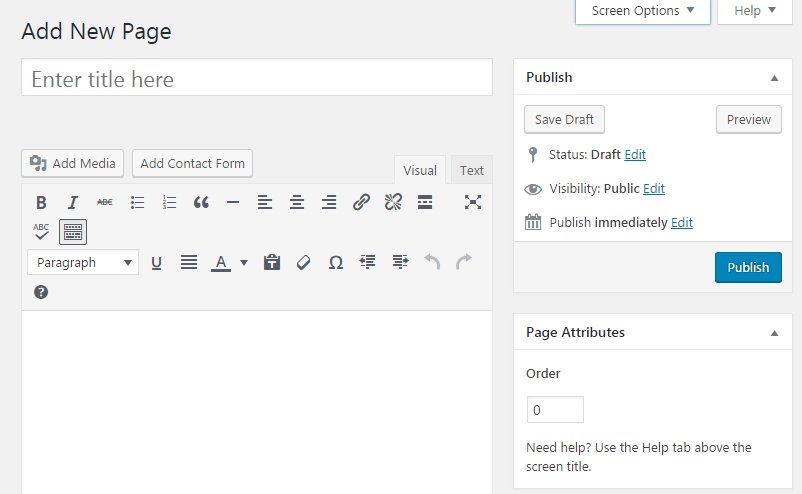Justify text alignment
This screenshot has height=494, width=802.
(189, 263)
